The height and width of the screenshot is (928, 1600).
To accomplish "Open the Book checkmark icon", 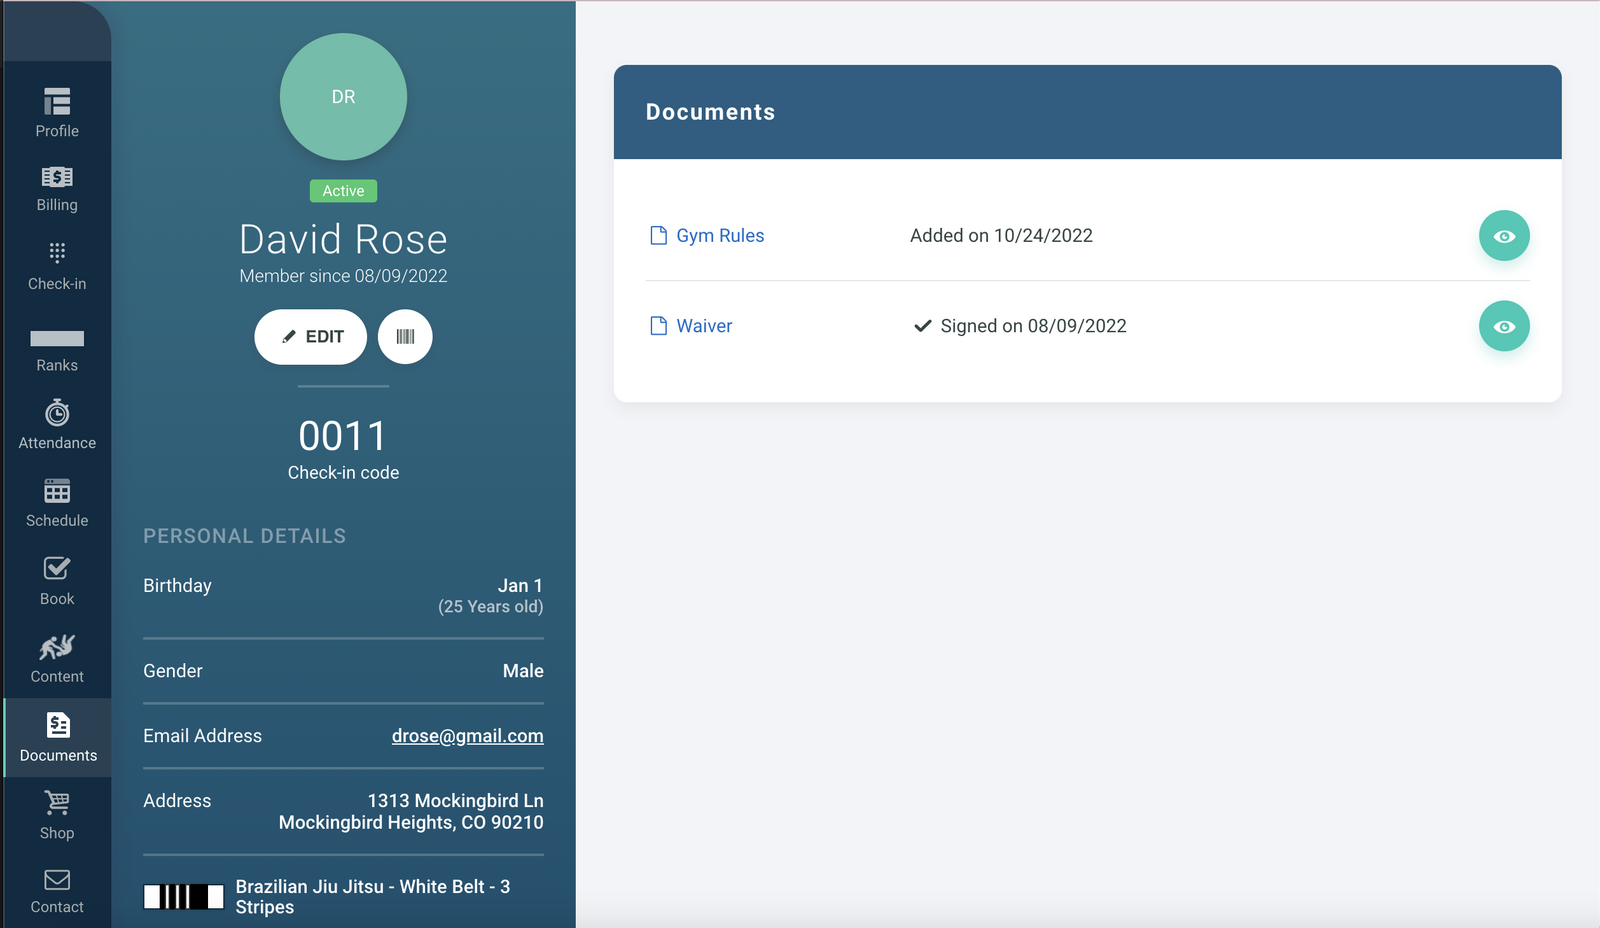I will point(57,569).
